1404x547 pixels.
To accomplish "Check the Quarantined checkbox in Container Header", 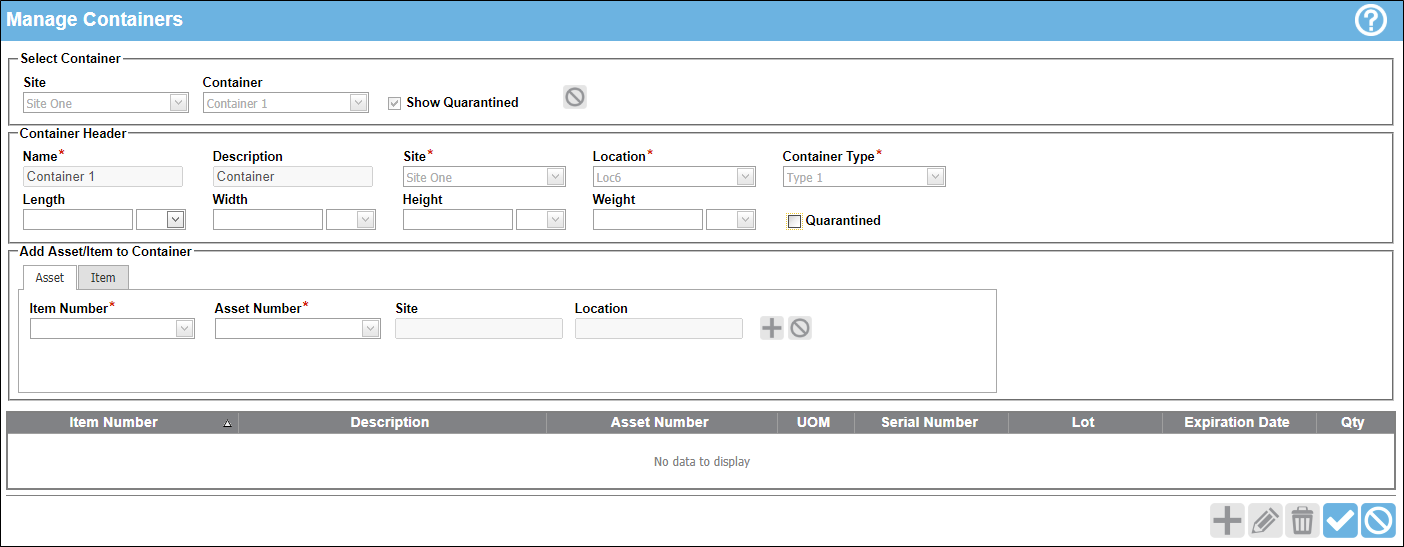I will pos(794,221).
